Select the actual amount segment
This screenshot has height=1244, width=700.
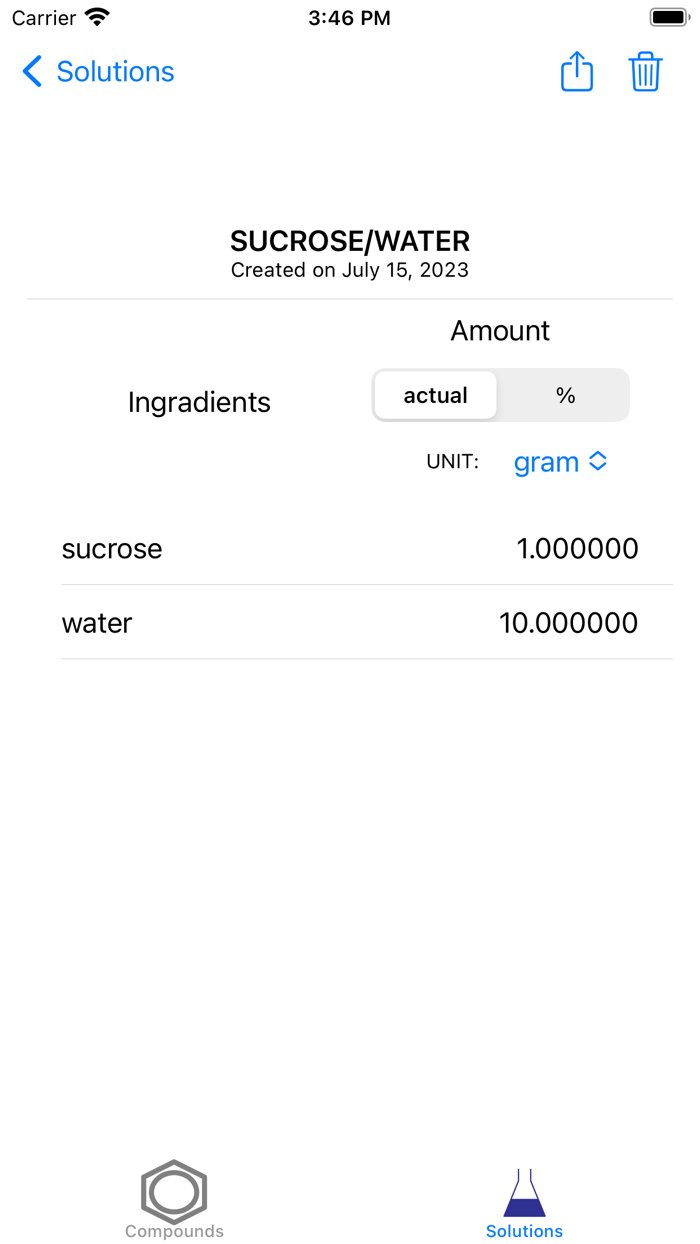(435, 395)
